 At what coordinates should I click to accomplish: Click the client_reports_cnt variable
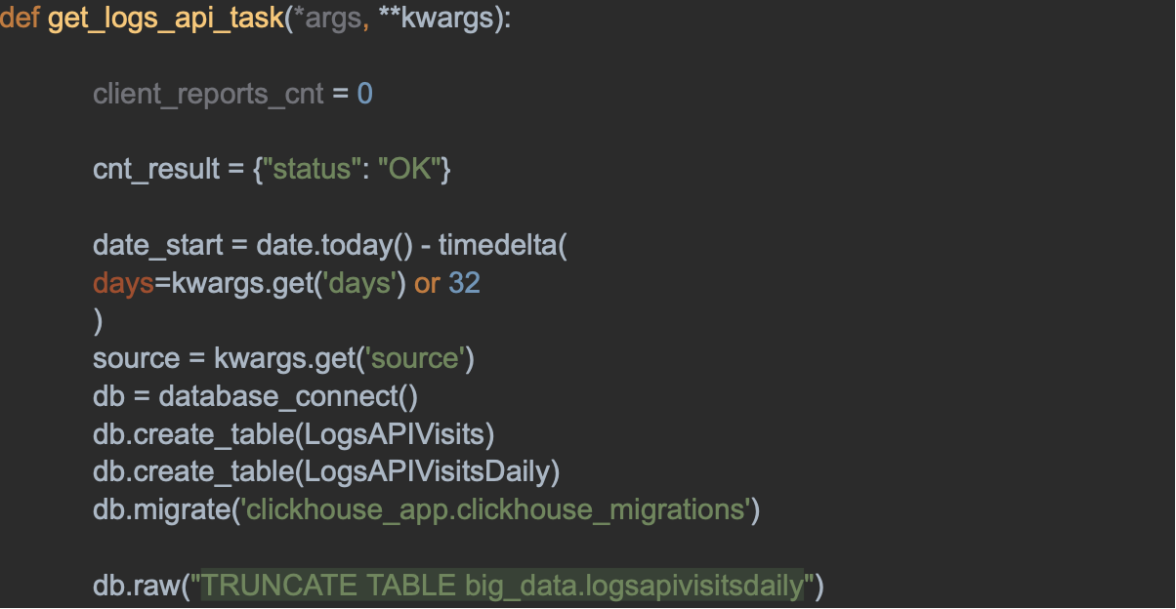click(x=208, y=94)
